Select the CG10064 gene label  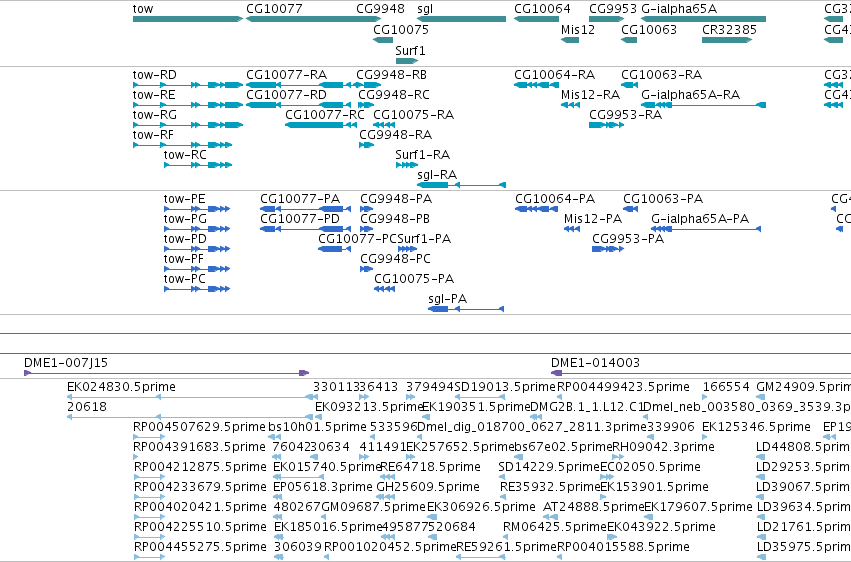point(542,9)
